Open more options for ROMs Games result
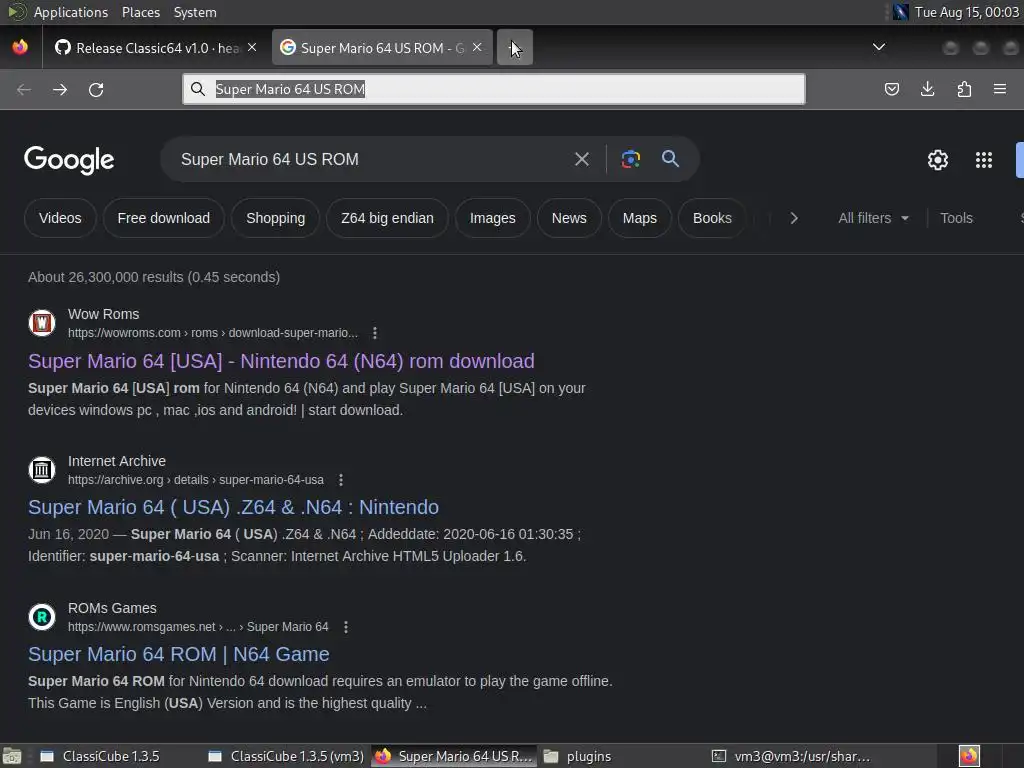1024x768 pixels. (x=346, y=627)
